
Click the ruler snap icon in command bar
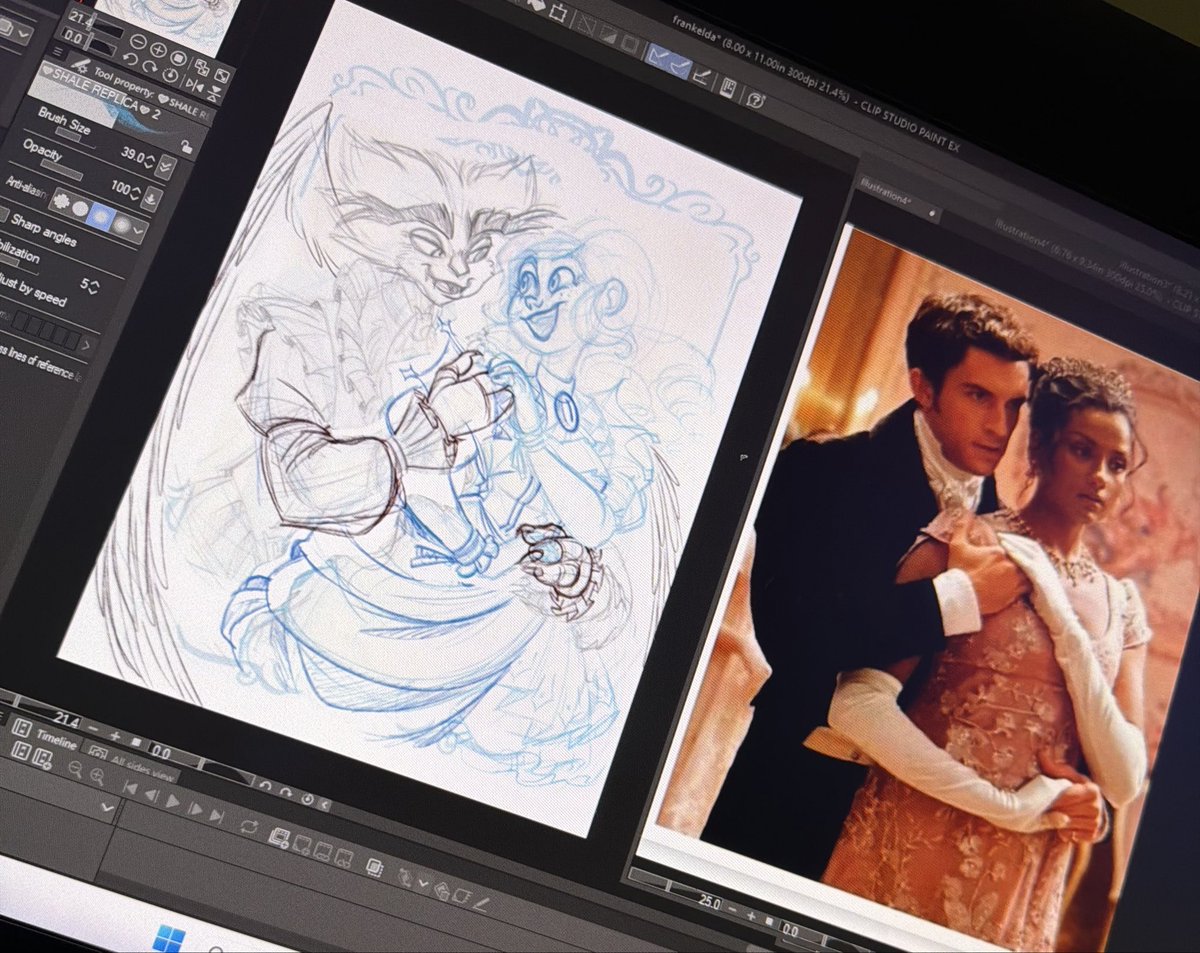pyautogui.click(x=703, y=77)
